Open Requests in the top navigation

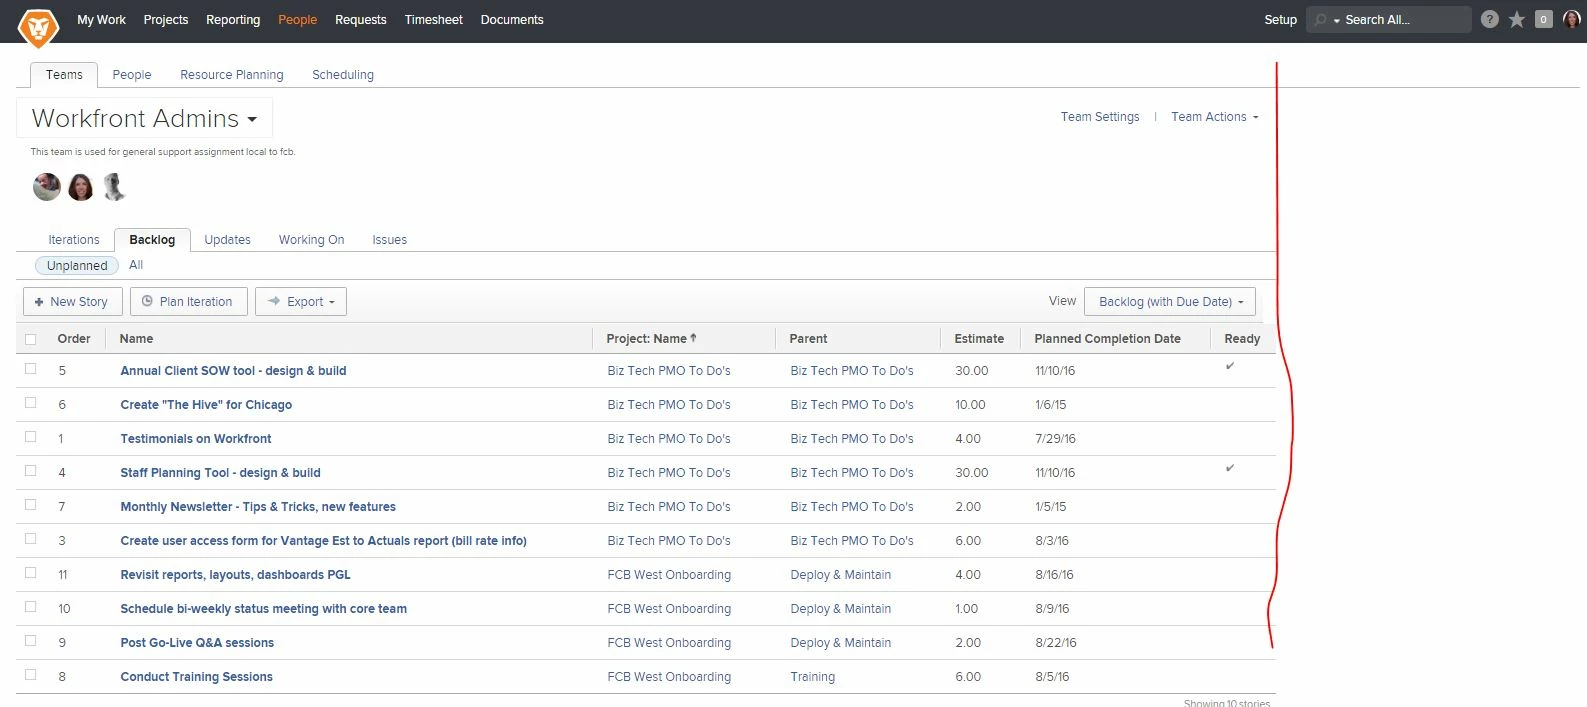(361, 20)
